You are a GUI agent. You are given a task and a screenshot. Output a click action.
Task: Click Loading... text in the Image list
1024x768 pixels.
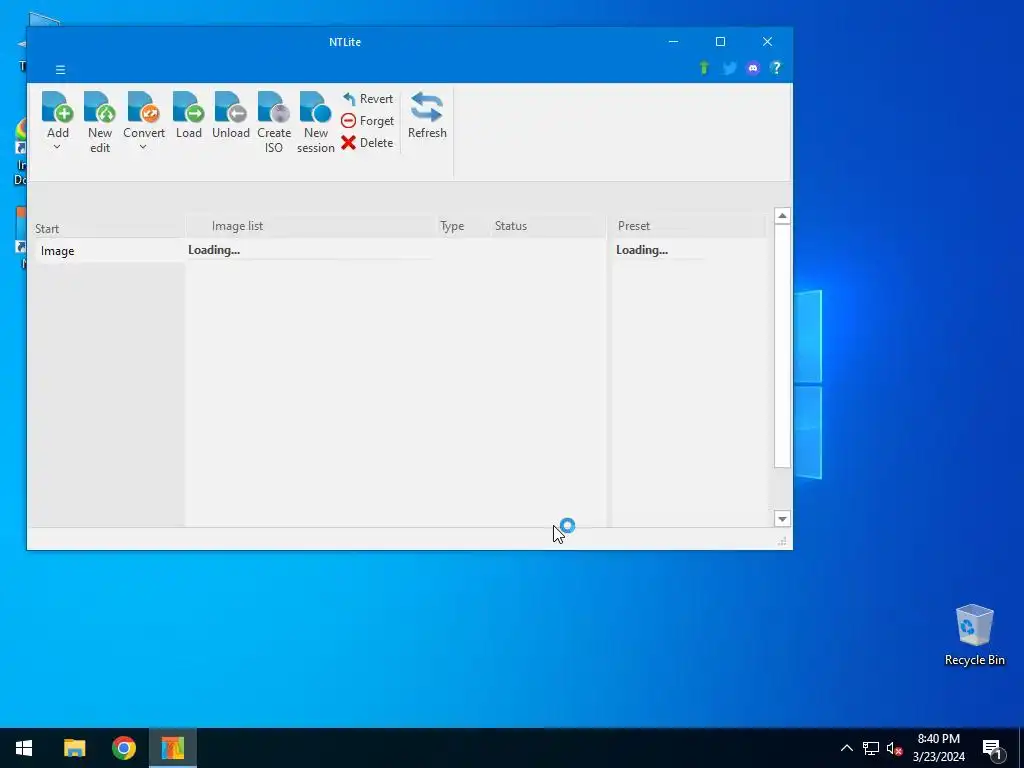coord(214,250)
